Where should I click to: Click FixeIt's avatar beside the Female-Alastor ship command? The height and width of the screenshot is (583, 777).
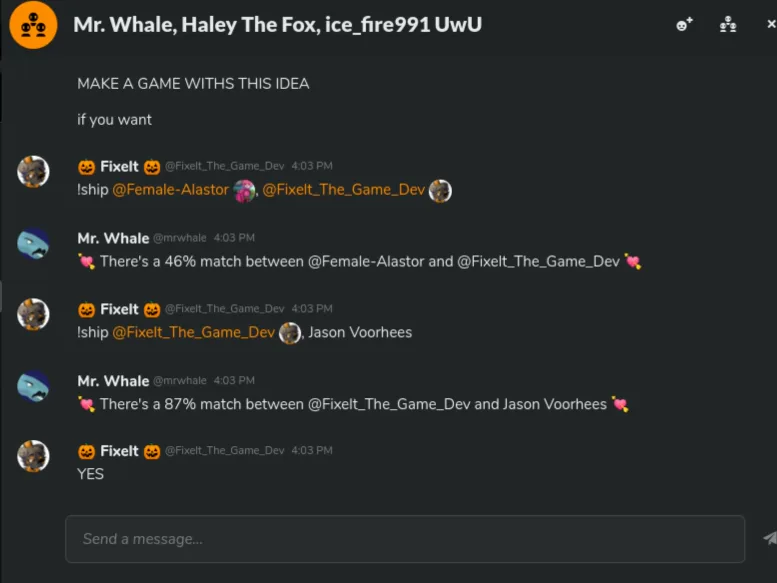33,172
